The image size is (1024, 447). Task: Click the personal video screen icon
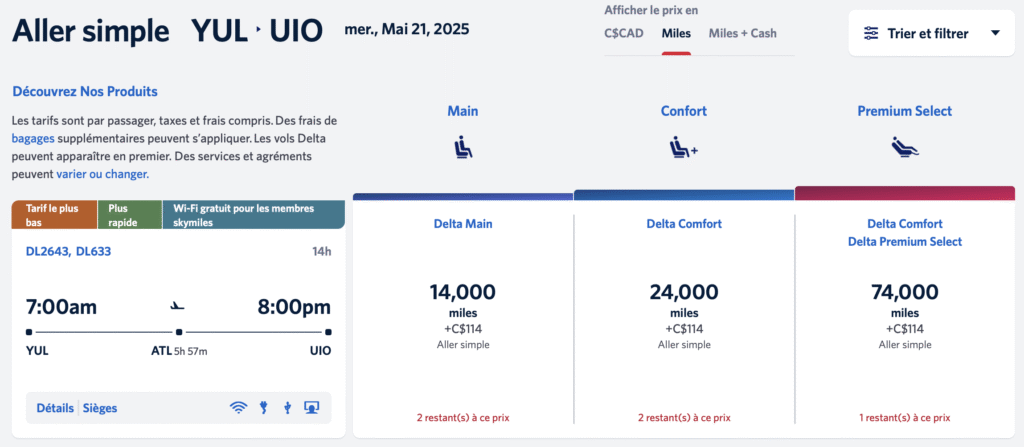point(311,407)
